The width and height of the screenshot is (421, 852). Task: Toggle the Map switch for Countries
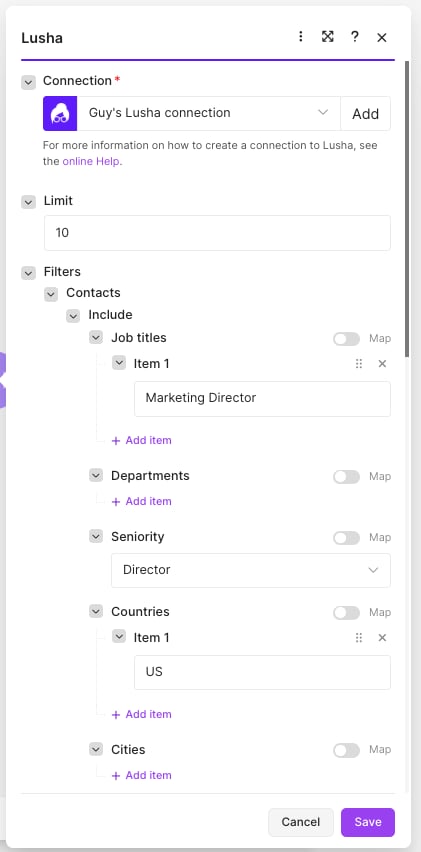(347, 612)
